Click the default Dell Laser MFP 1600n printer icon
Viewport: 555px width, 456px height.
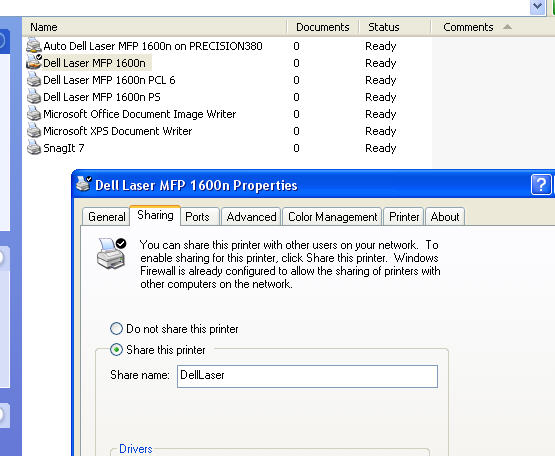pyautogui.click(x=34, y=62)
